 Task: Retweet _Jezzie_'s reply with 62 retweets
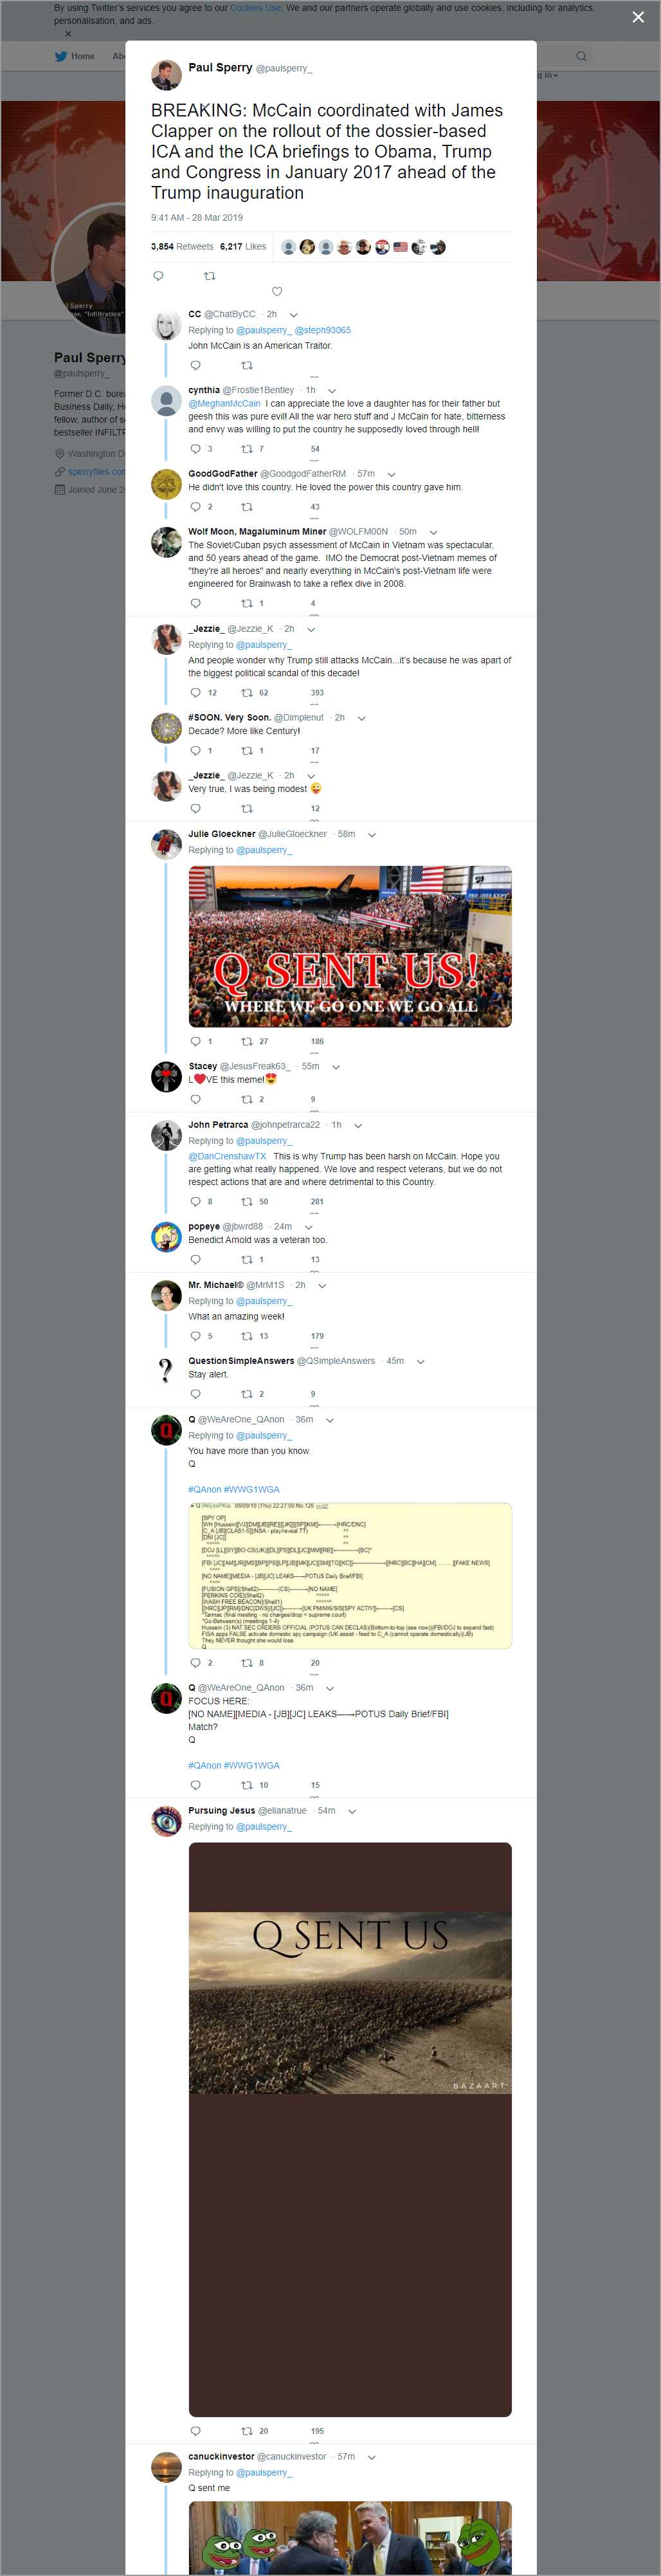click(246, 692)
